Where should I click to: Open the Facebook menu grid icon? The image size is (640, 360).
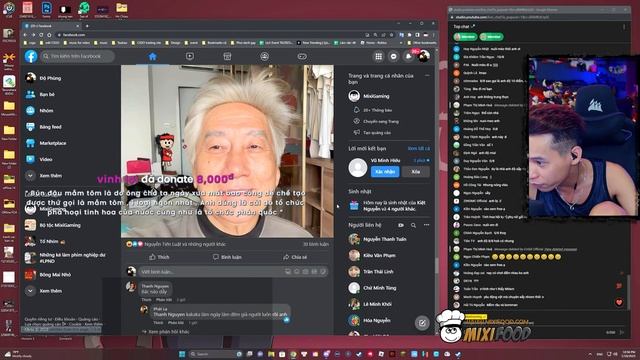(378, 56)
